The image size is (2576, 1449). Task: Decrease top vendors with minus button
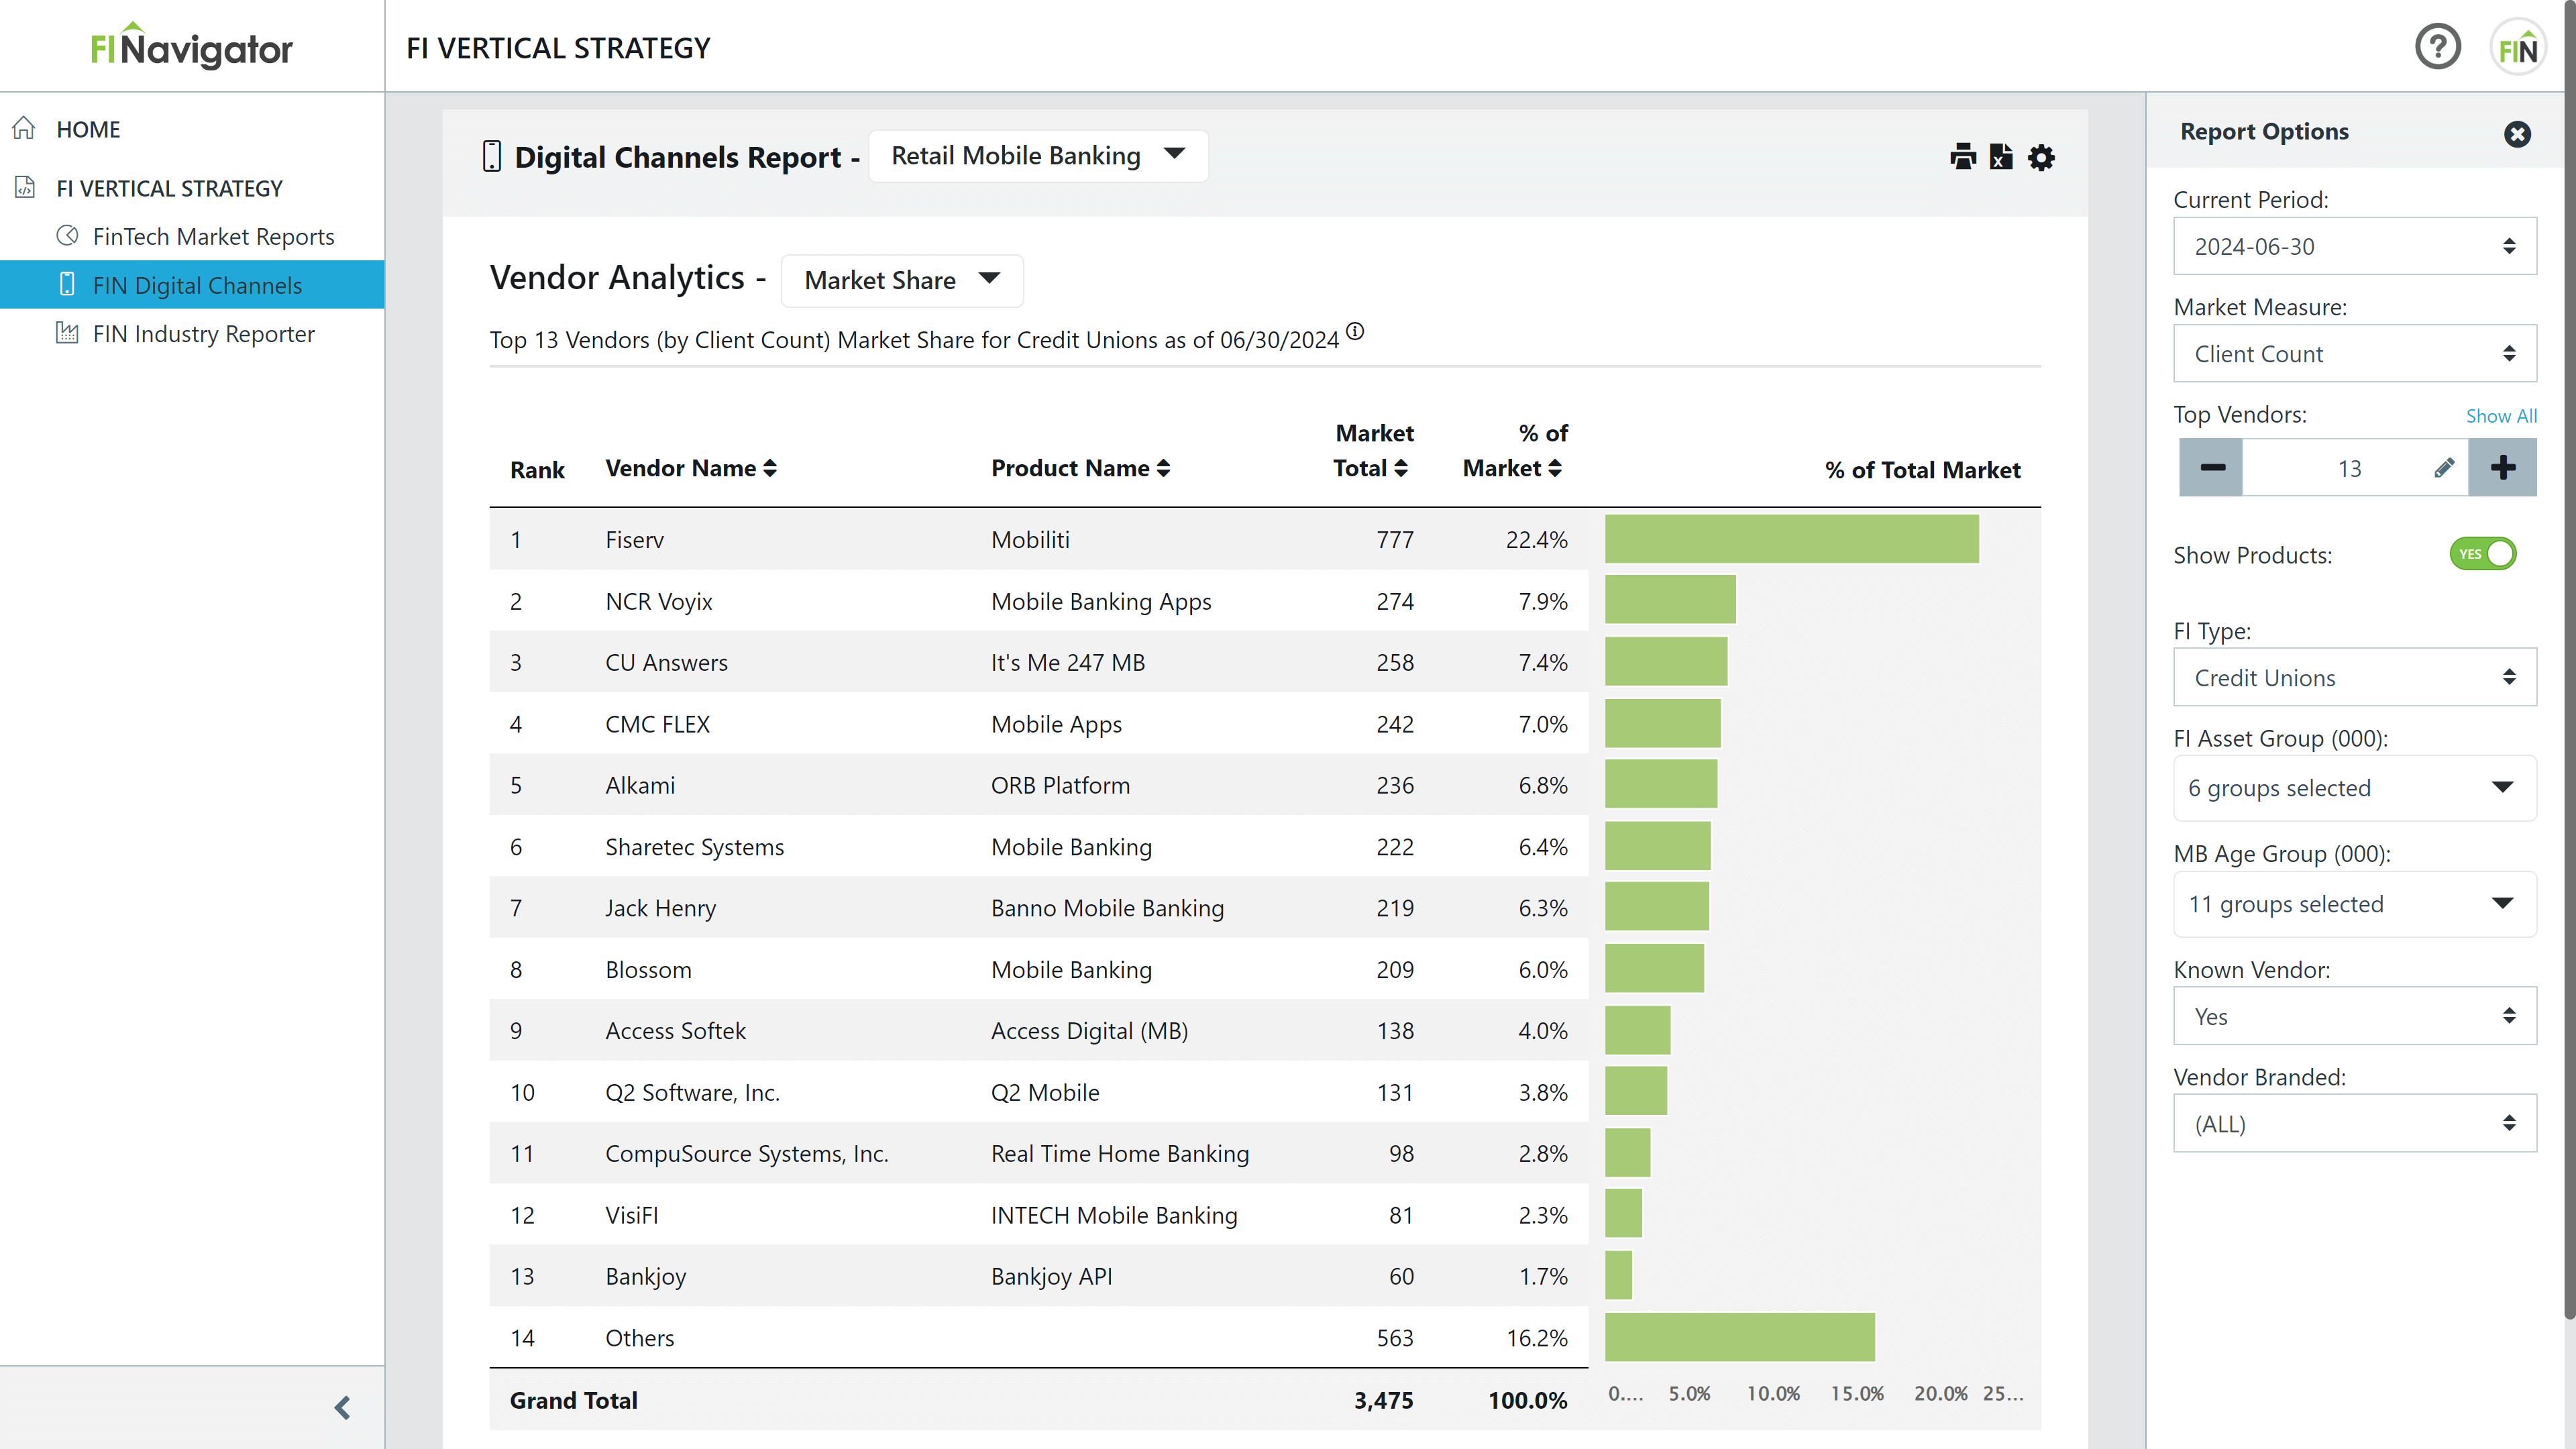pos(2212,468)
